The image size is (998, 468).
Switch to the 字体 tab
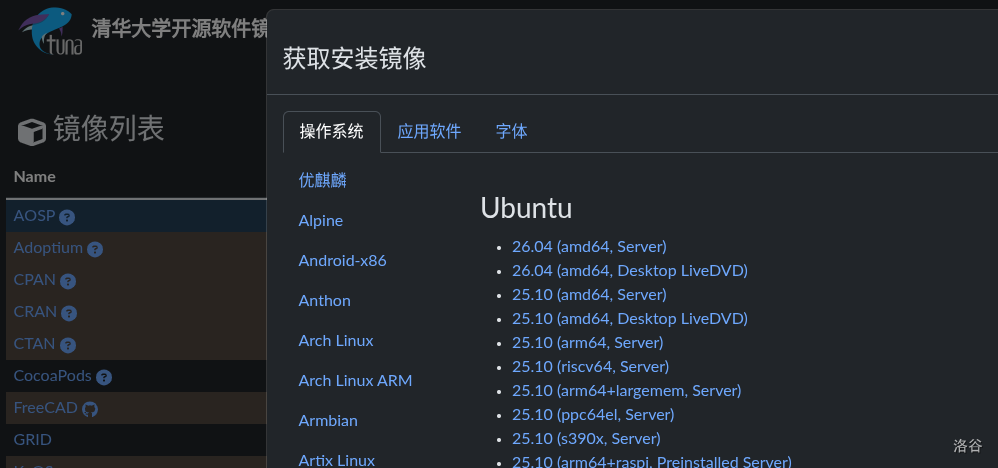click(511, 132)
